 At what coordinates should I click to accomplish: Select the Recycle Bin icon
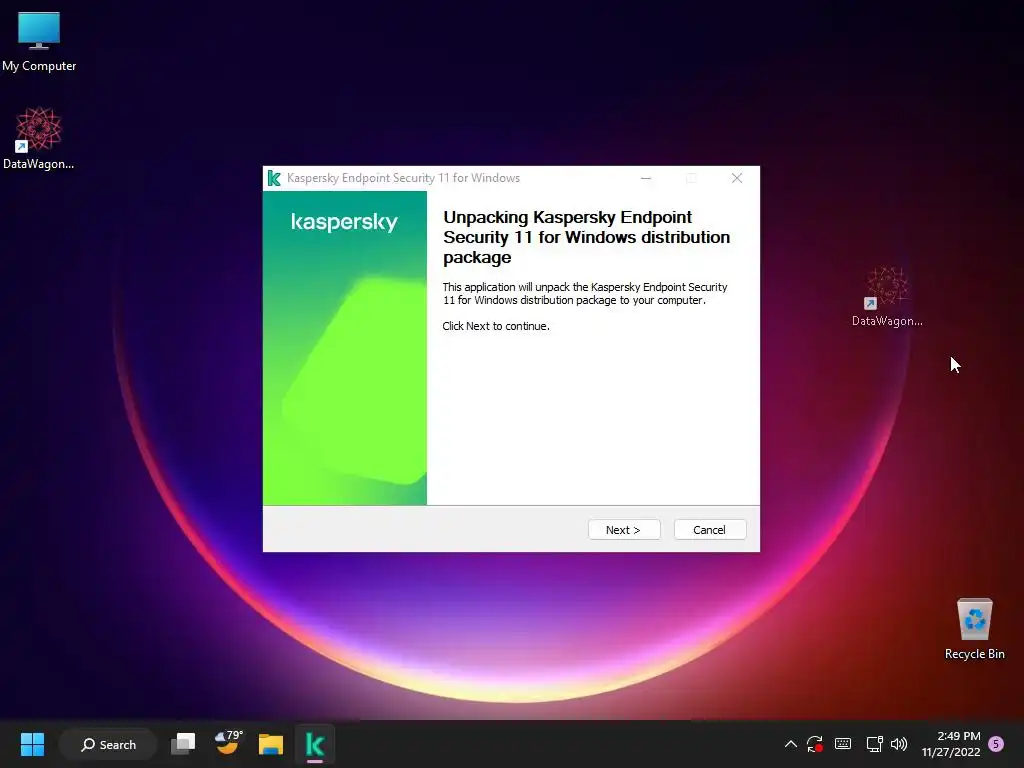(x=974, y=630)
